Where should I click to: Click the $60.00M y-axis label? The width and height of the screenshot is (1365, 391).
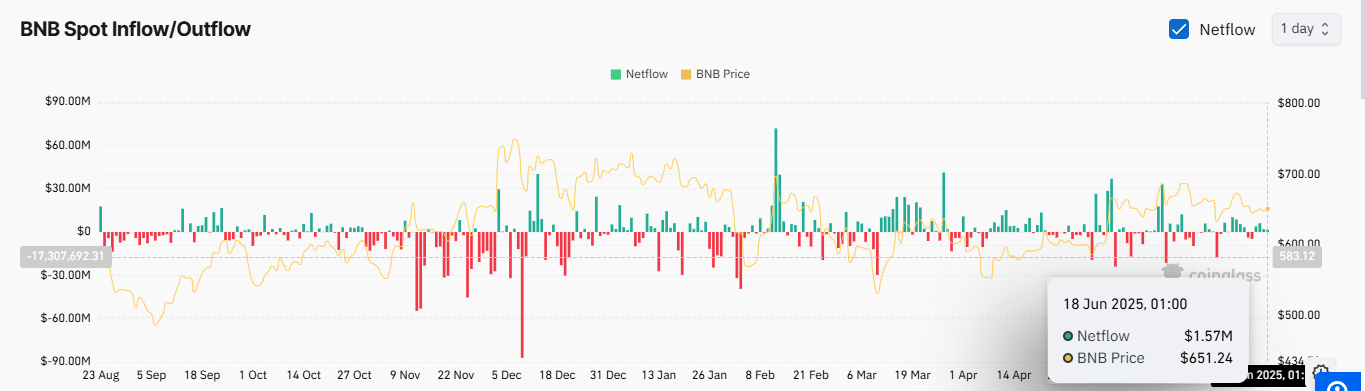[69, 145]
